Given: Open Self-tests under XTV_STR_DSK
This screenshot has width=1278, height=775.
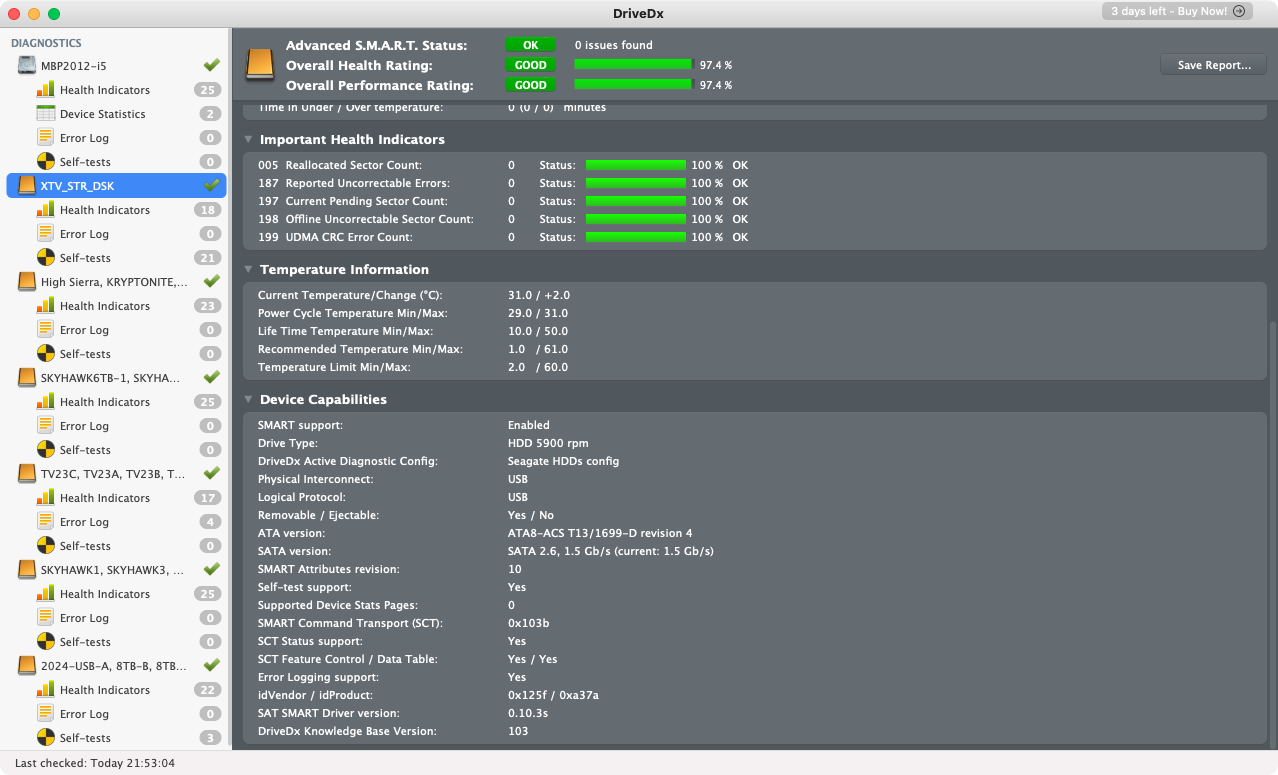Looking at the screenshot, I should click(85, 258).
